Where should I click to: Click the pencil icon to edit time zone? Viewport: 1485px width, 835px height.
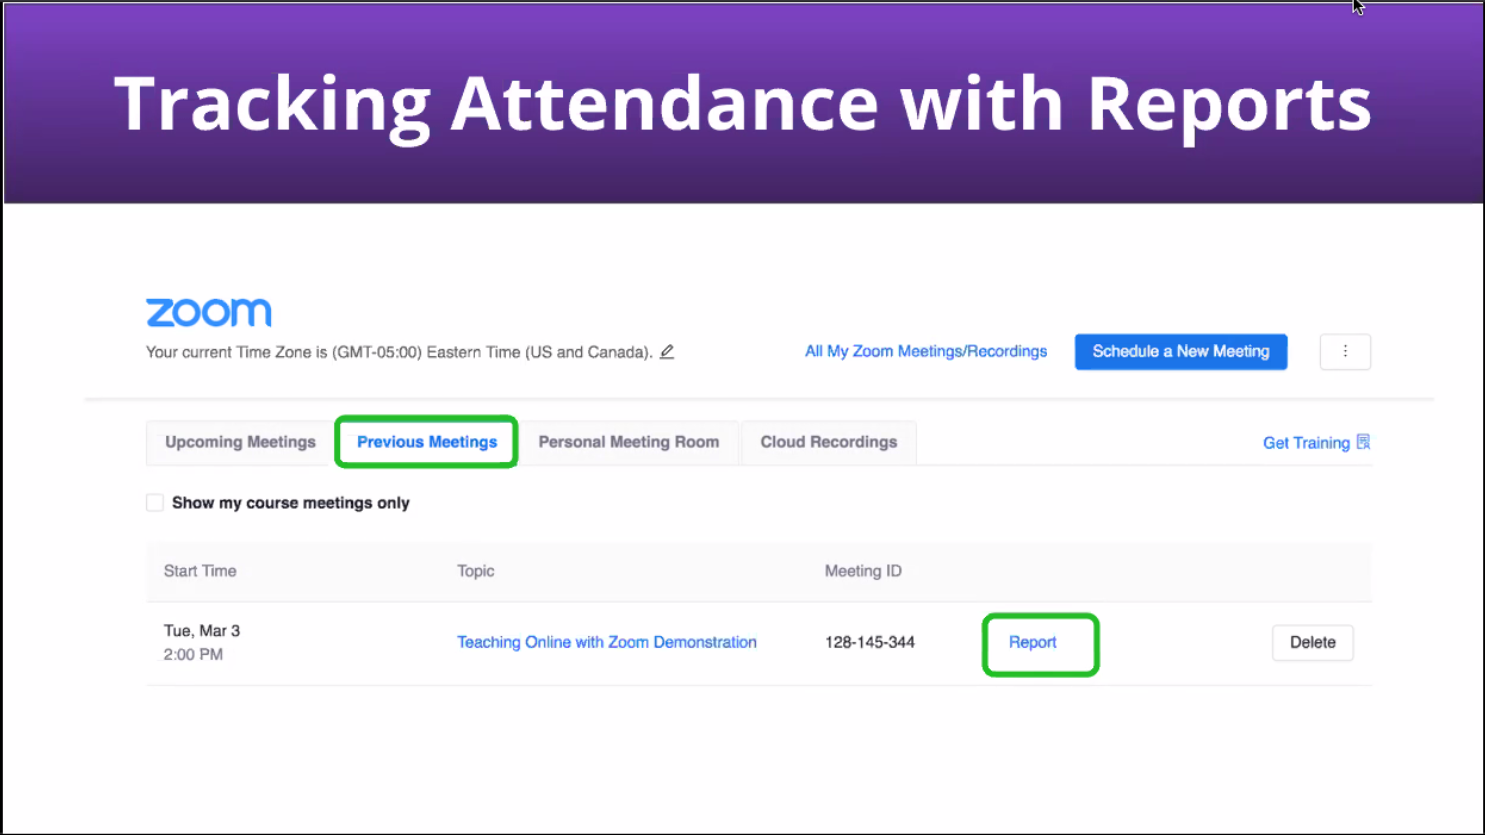tap(667, 352)
